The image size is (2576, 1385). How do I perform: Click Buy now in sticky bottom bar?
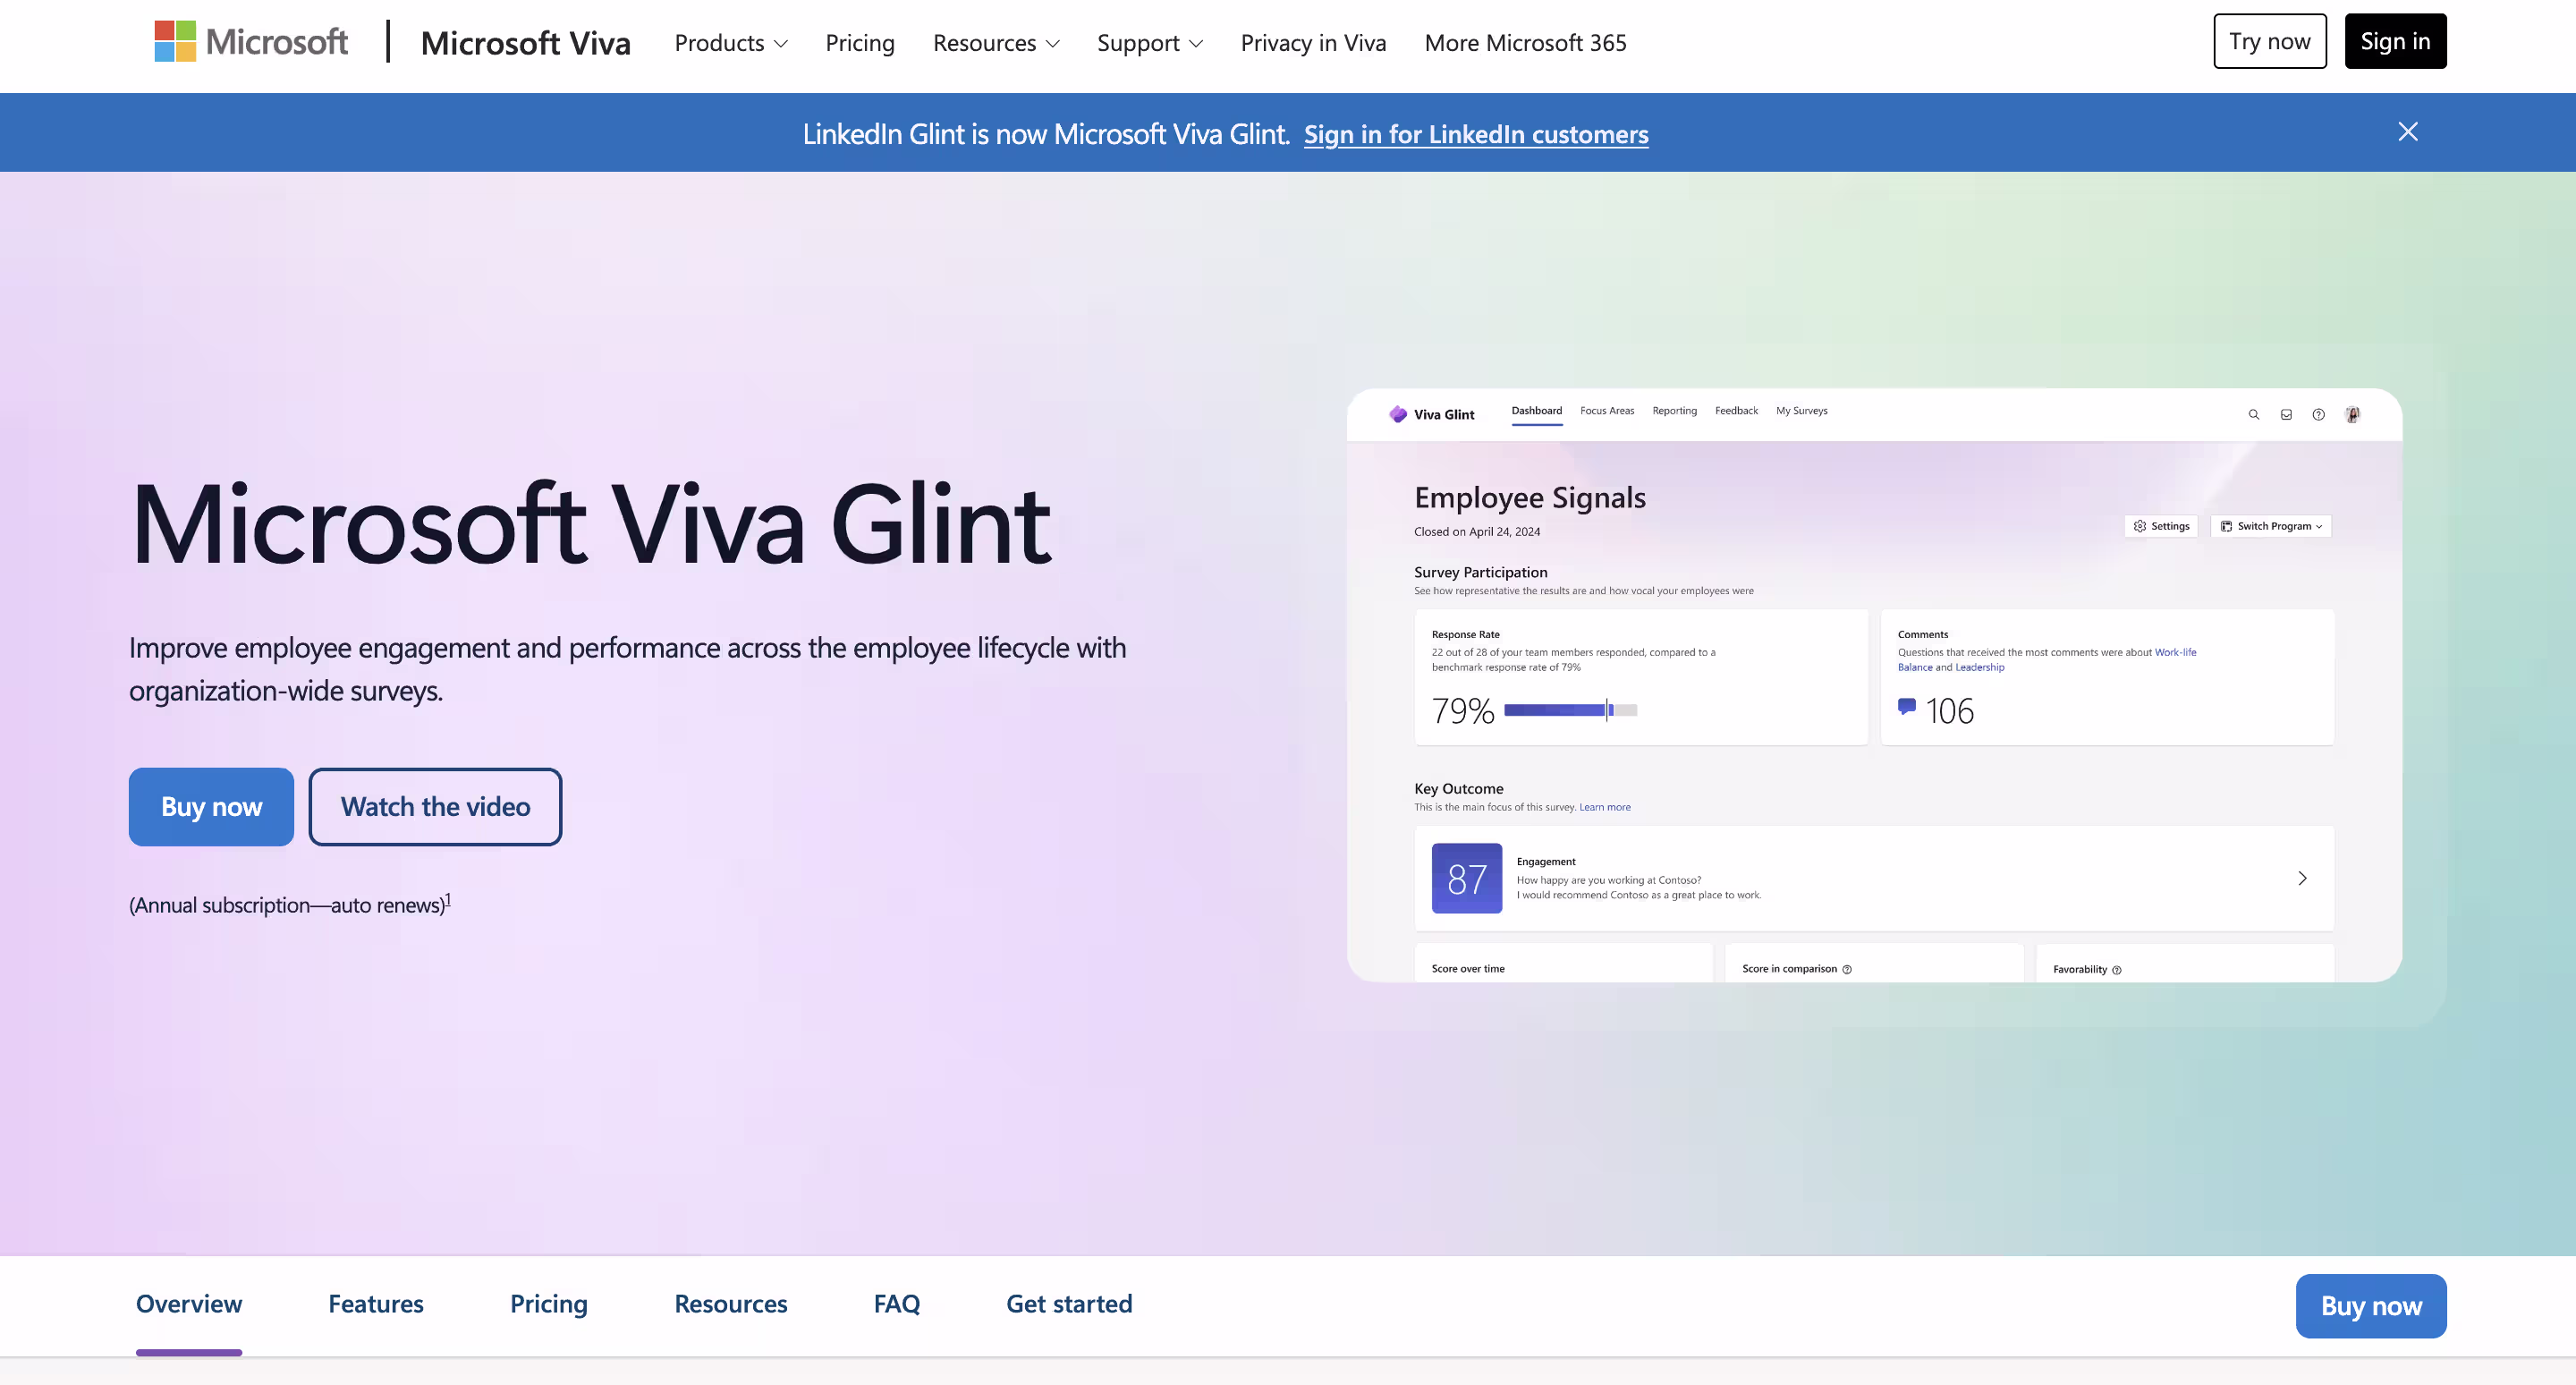pyautogui.click(x=2370, y=1305)
